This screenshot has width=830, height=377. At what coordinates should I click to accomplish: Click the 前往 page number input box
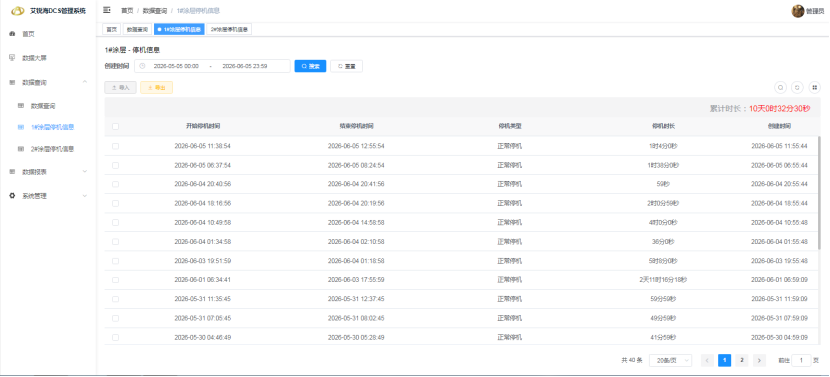click(x=801, y=360)
